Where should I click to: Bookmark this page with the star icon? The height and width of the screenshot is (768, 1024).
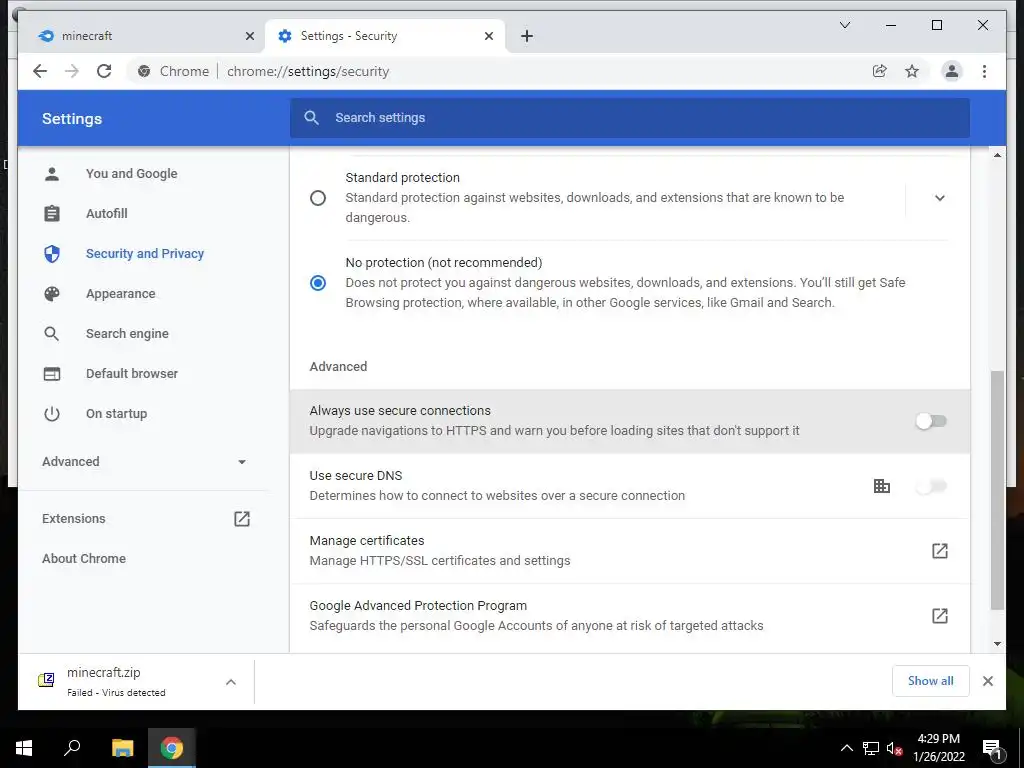click(x=912, y=71)
